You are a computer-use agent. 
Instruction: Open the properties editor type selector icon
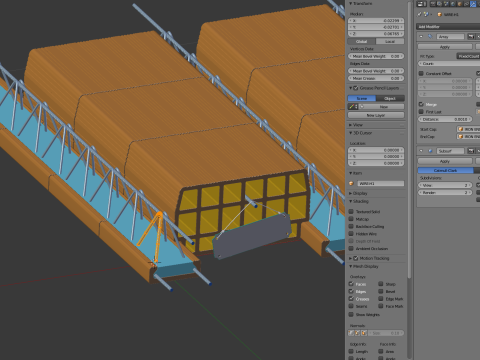[x=422, y=4]
